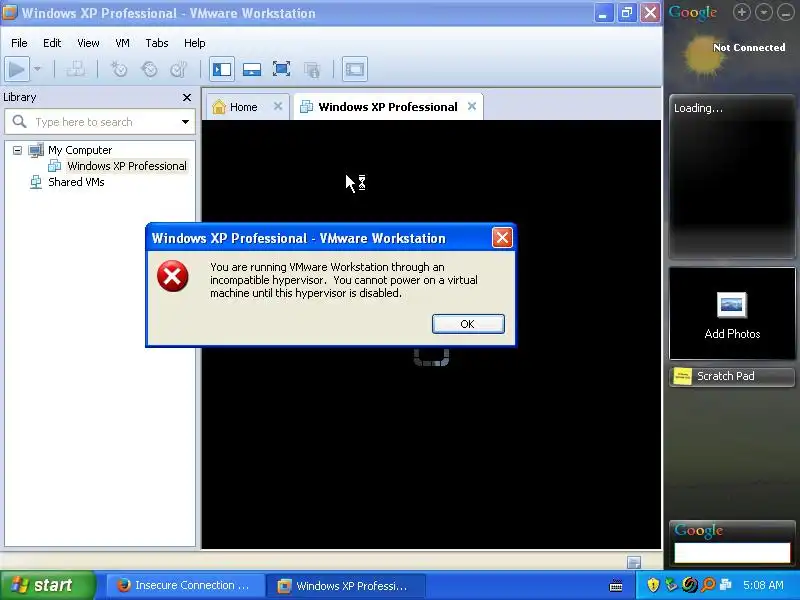
Task: Click the Google sidebar add gadget plus icon
Action: (741, 12)
